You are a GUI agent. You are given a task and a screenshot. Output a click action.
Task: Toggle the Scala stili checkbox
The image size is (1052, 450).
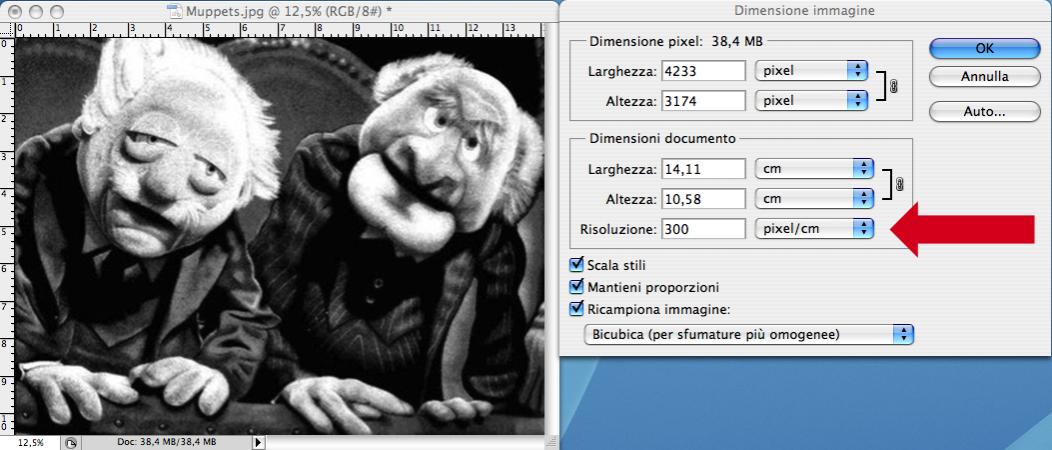pyautogui.click(x=576, y=264)
